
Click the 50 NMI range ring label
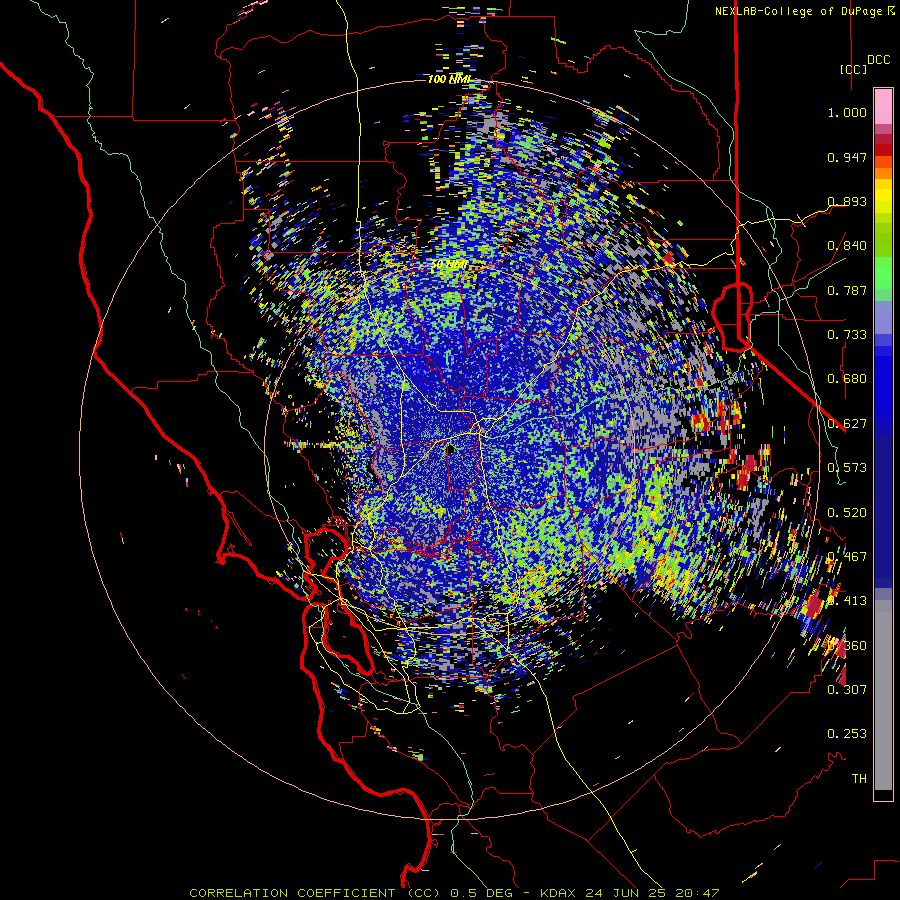click(449, 265)
